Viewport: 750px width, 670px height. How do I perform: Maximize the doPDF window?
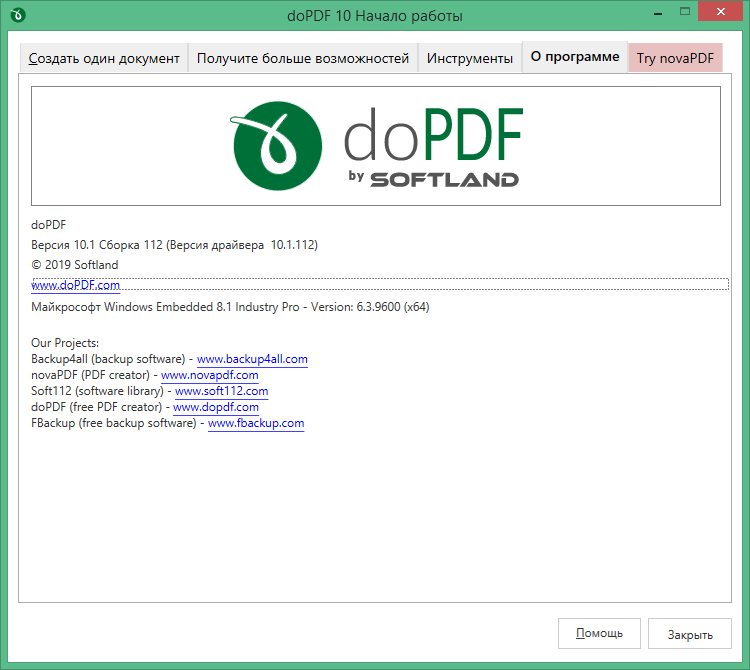click(685, 12)
